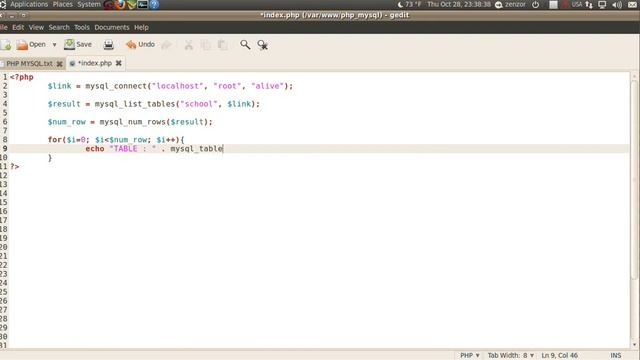This screenshot has width=640, height=360.
Task: Click the mysql_num_rows line of code
Action: (x=130, y=122)
